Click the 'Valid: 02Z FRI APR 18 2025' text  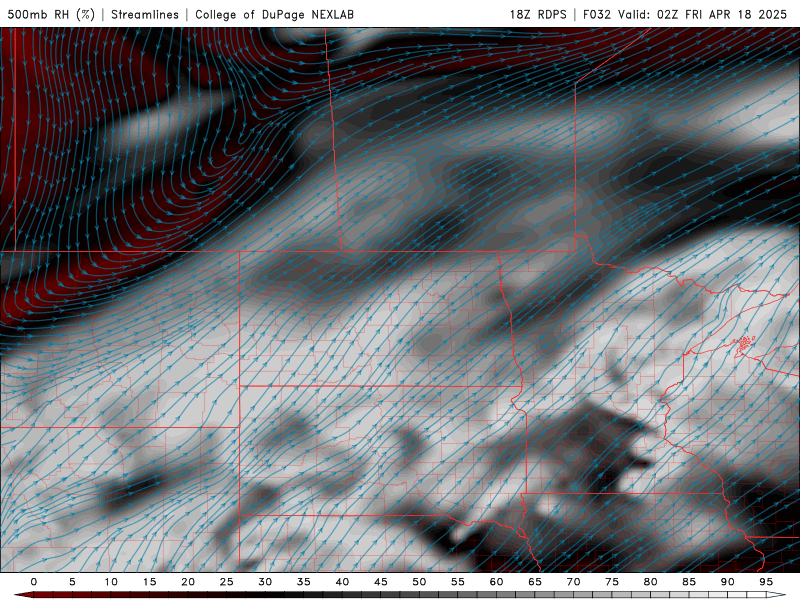click(x=703, y=14)
